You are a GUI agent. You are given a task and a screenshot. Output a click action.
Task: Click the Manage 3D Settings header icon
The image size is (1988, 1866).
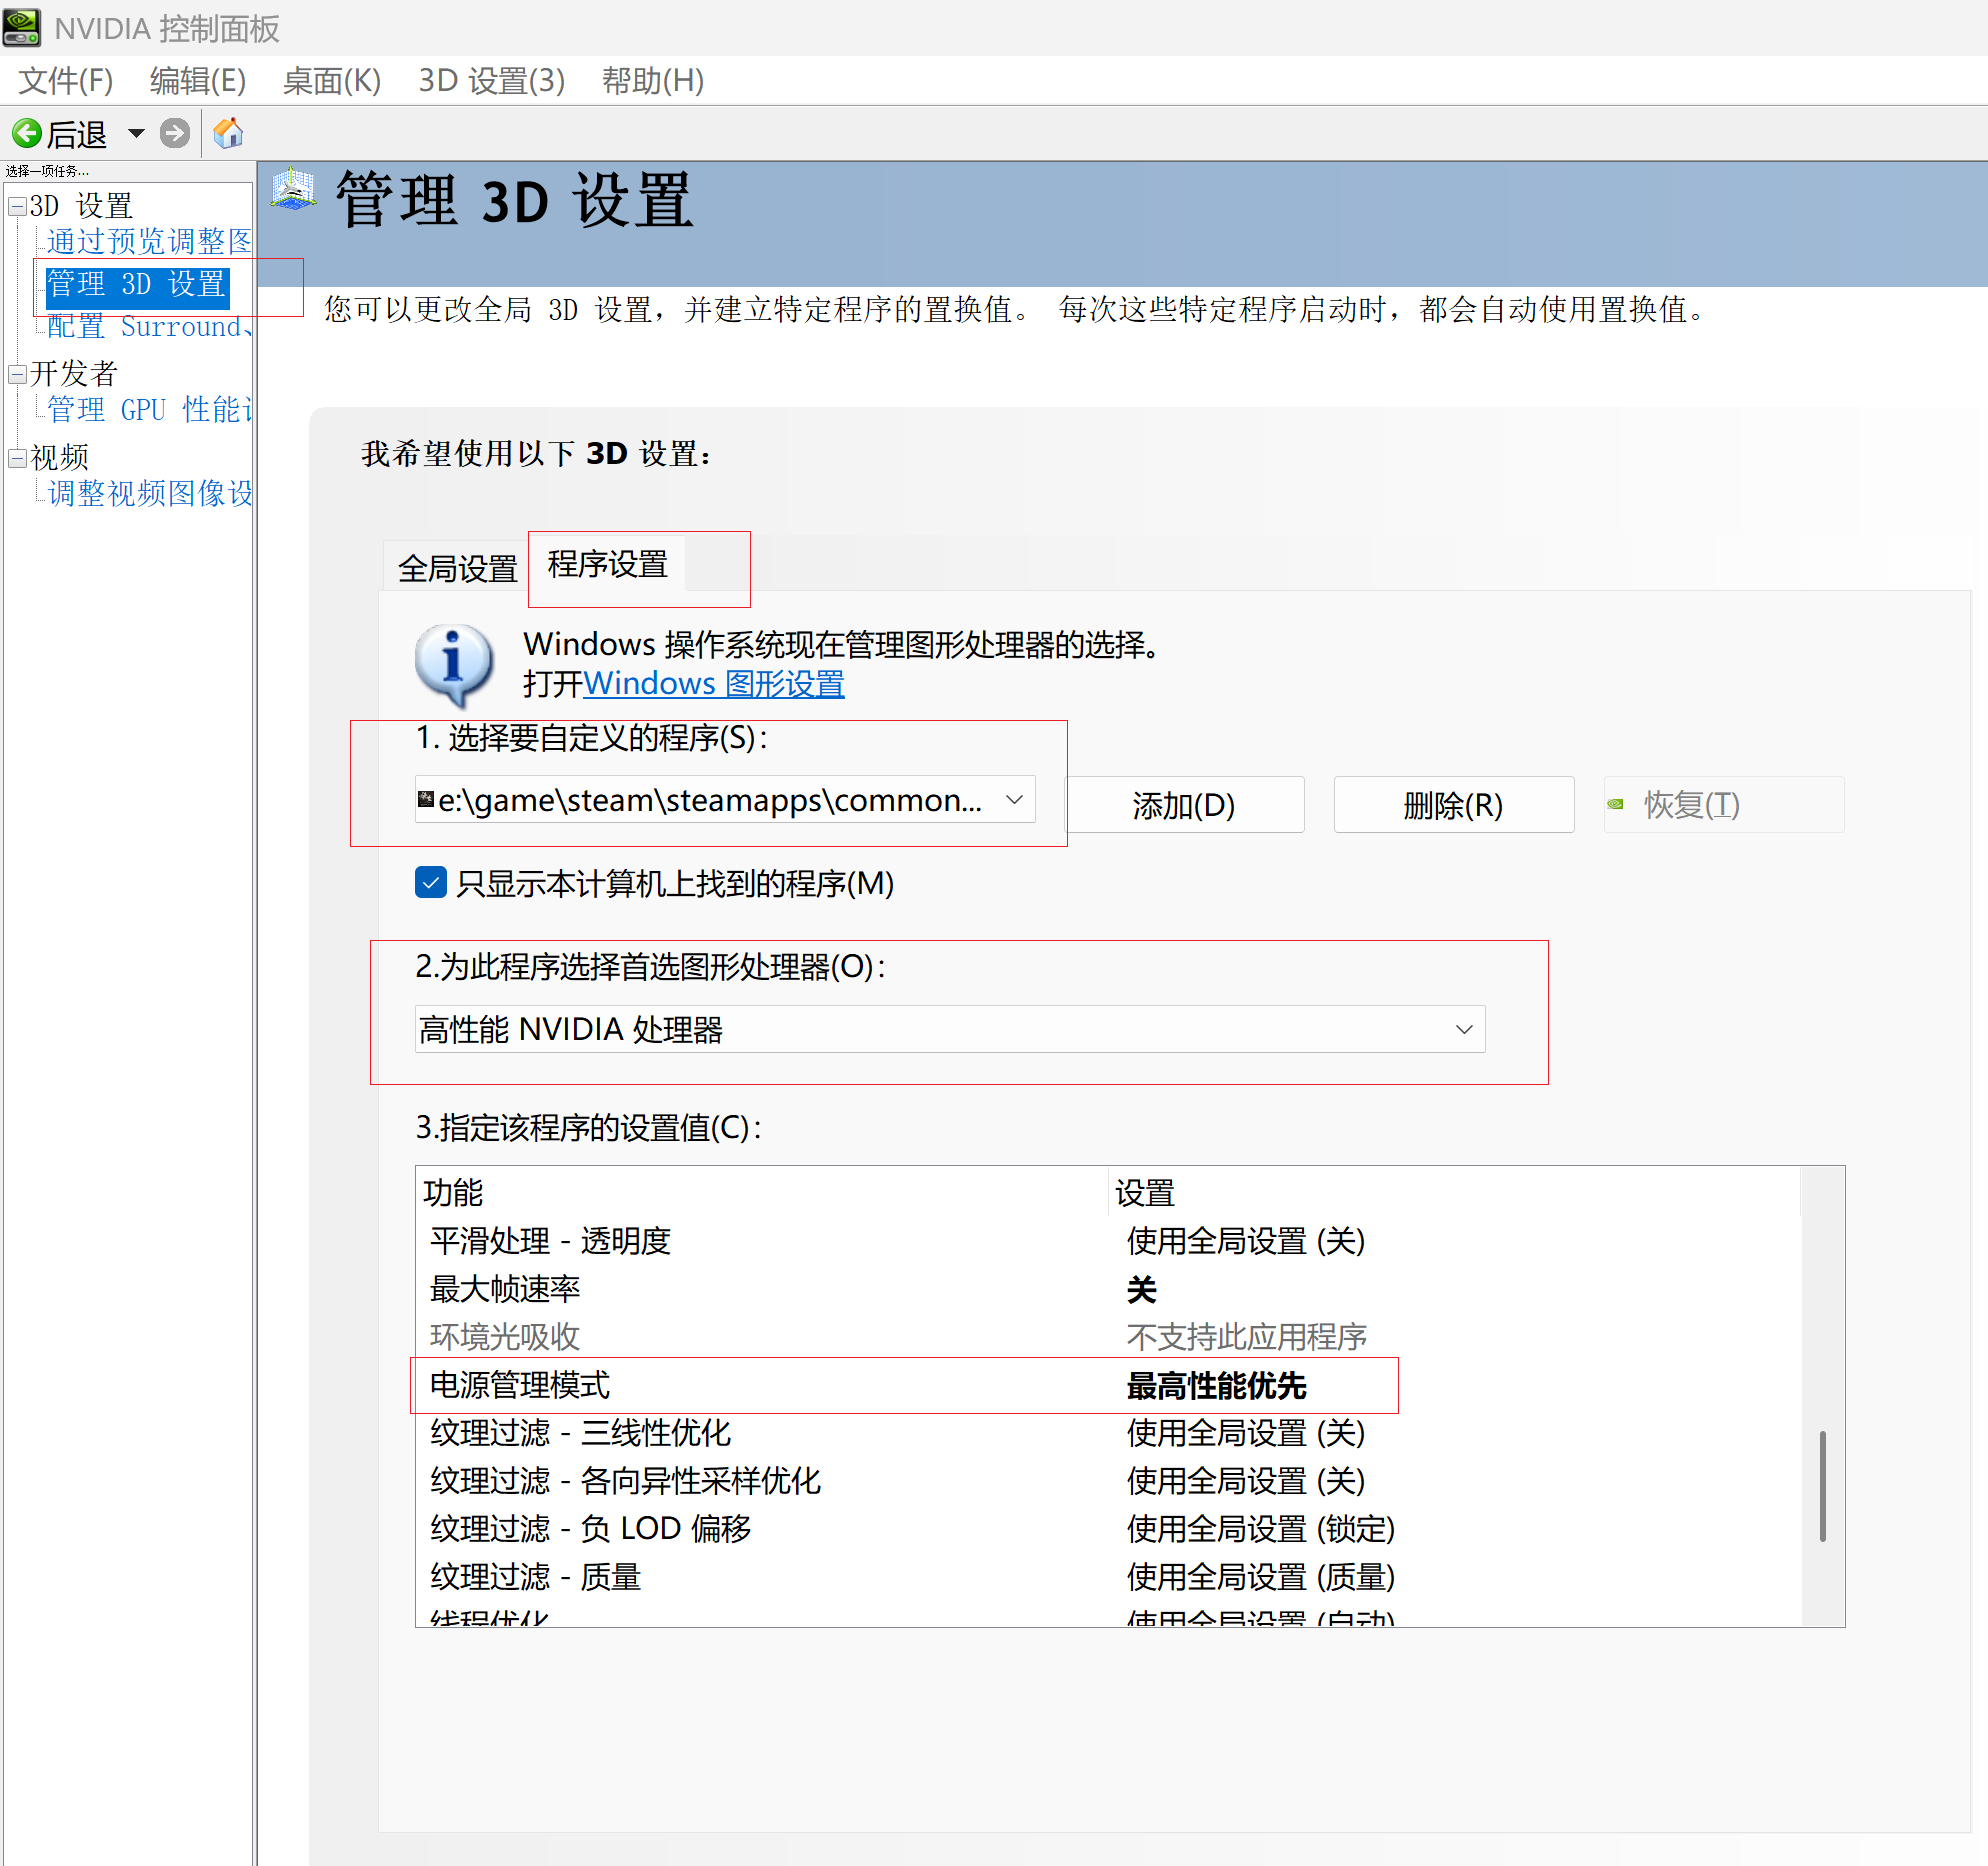point(293,190)
